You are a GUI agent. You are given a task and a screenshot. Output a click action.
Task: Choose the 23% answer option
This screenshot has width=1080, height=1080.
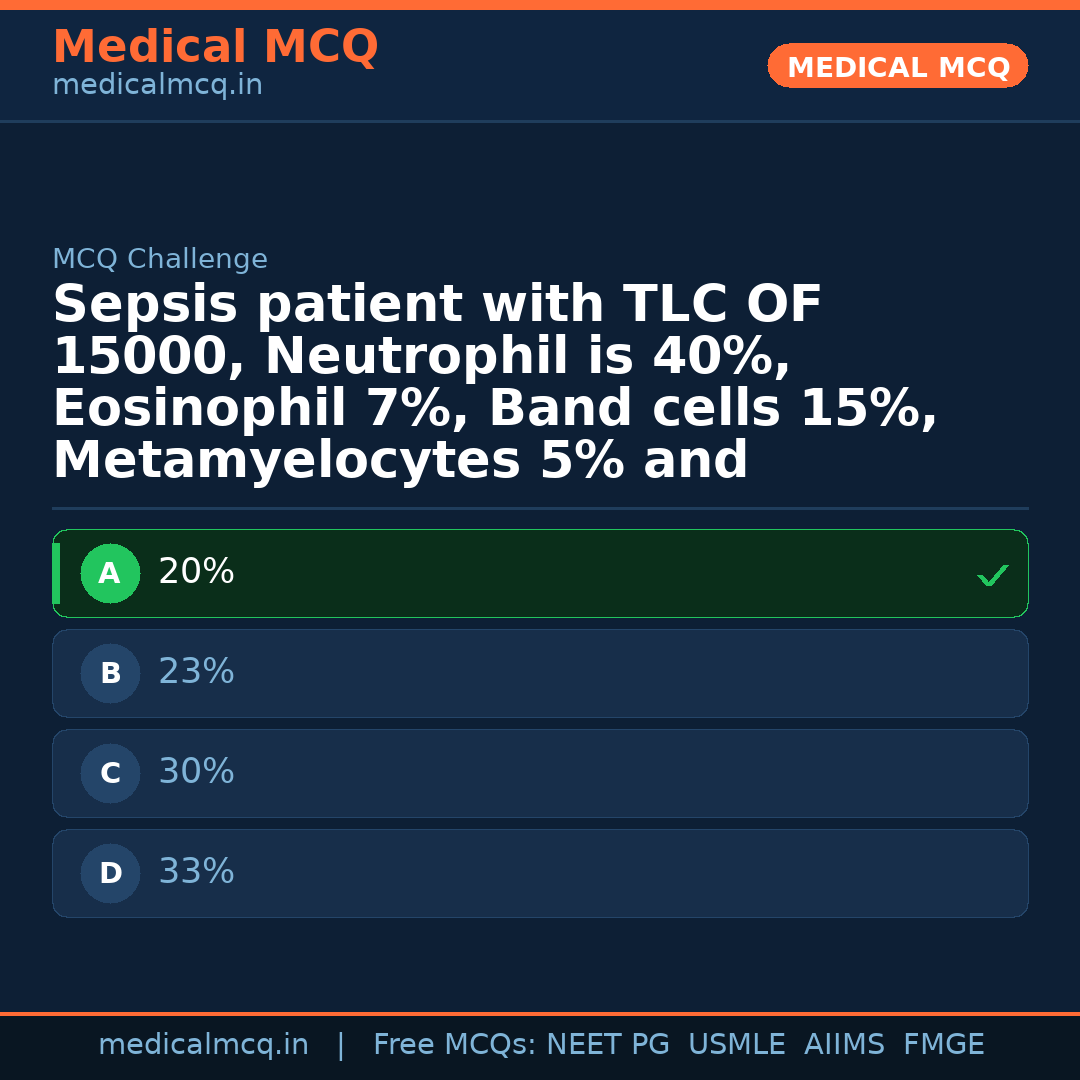tap(196, 672)
